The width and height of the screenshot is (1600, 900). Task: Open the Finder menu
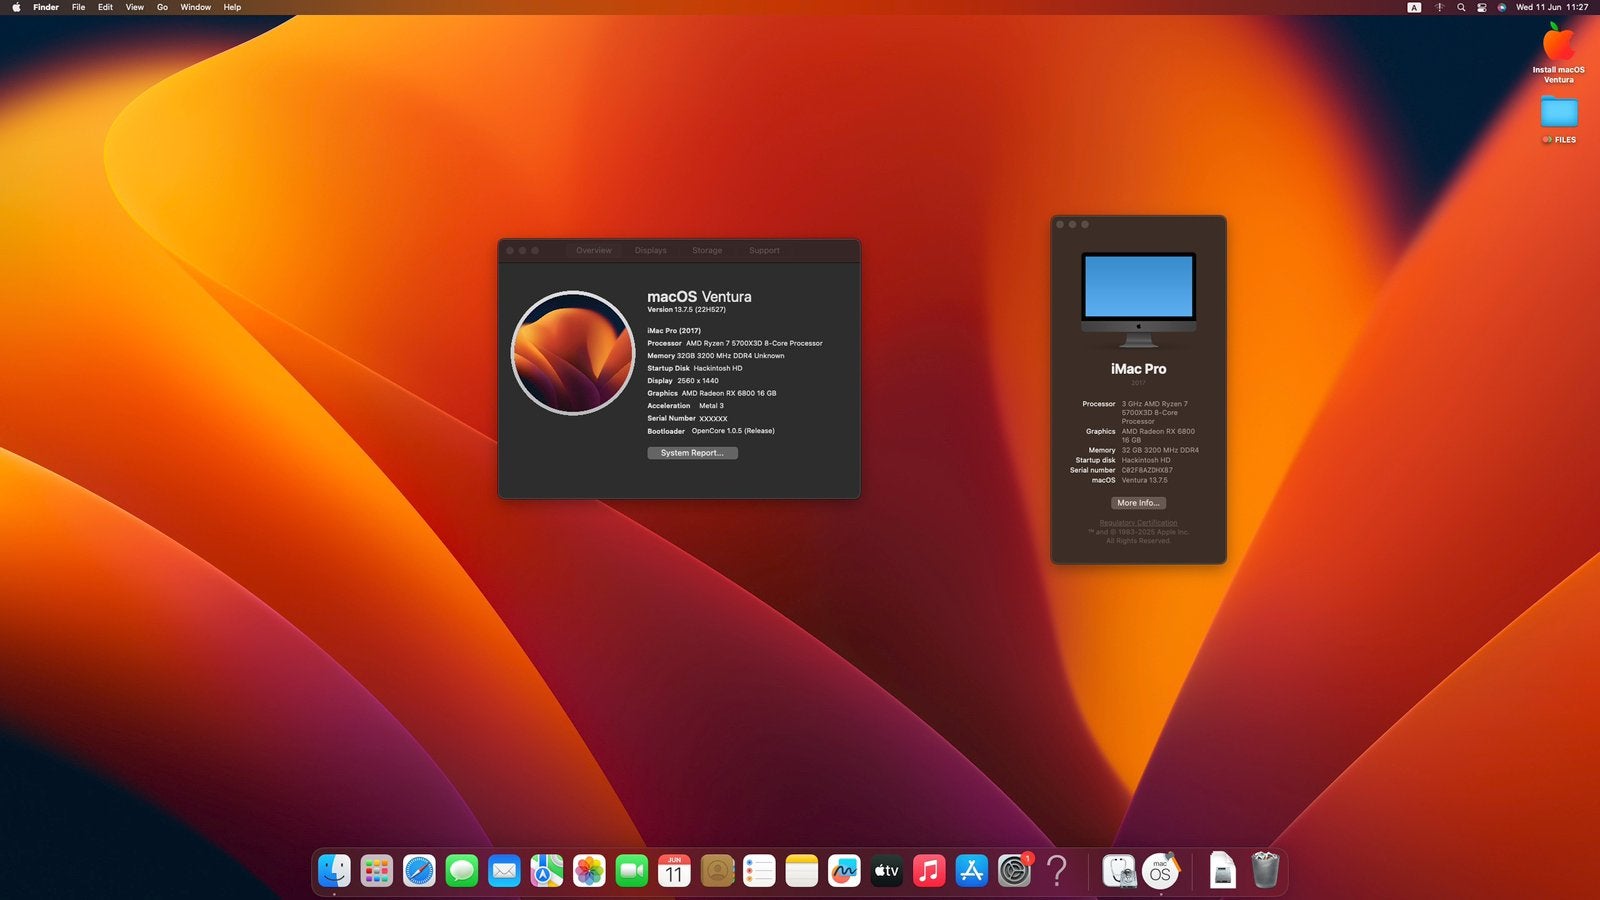(46, 7)
